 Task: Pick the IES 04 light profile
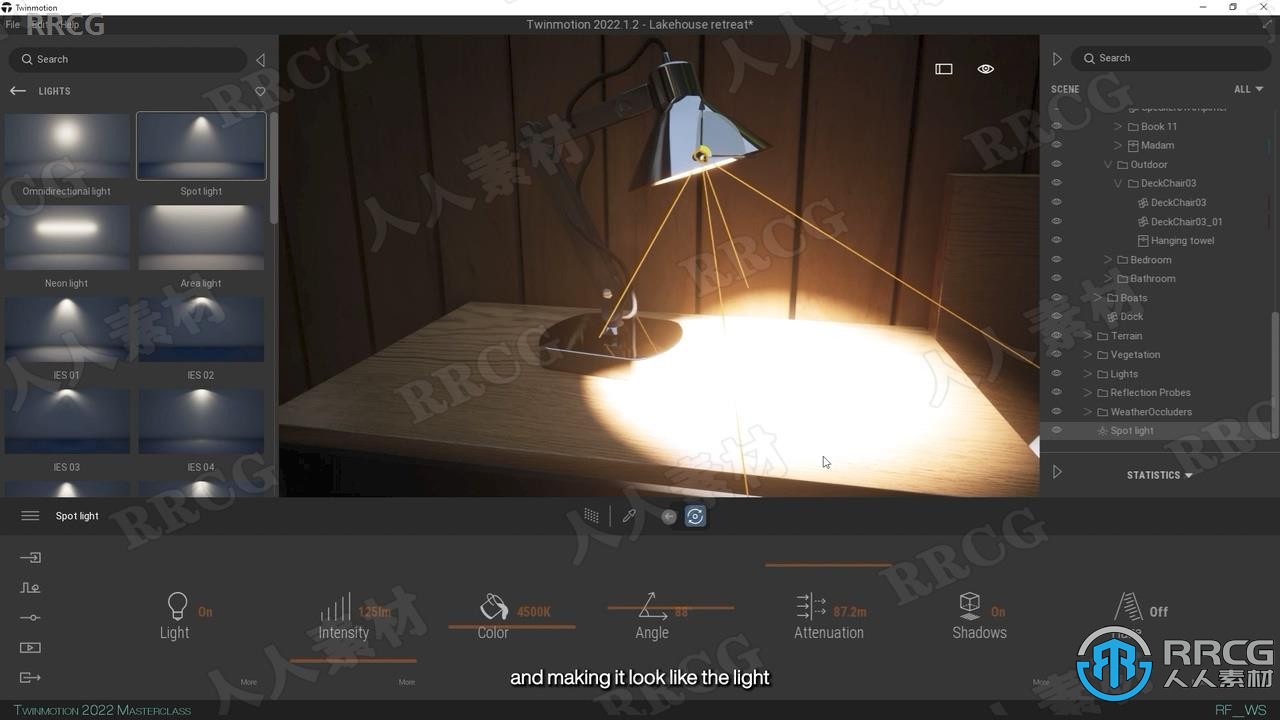pyautogui.click(x=201, y=422)
